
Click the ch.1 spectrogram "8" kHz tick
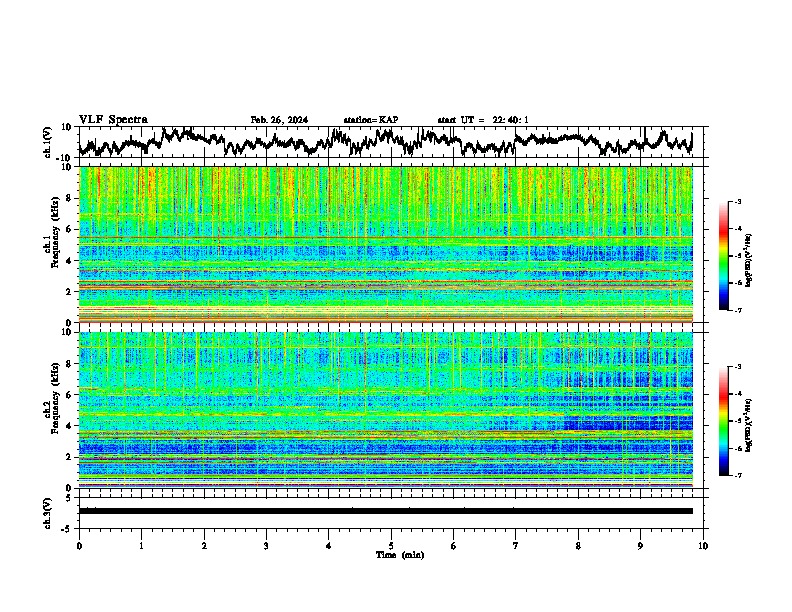tap(69, 198)
